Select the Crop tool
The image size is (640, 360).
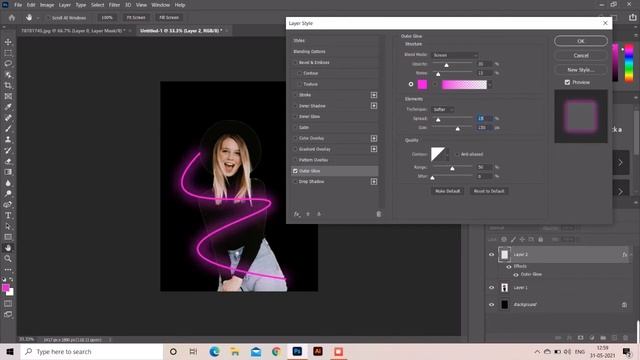pyautogui.click(x=8, y=85)
